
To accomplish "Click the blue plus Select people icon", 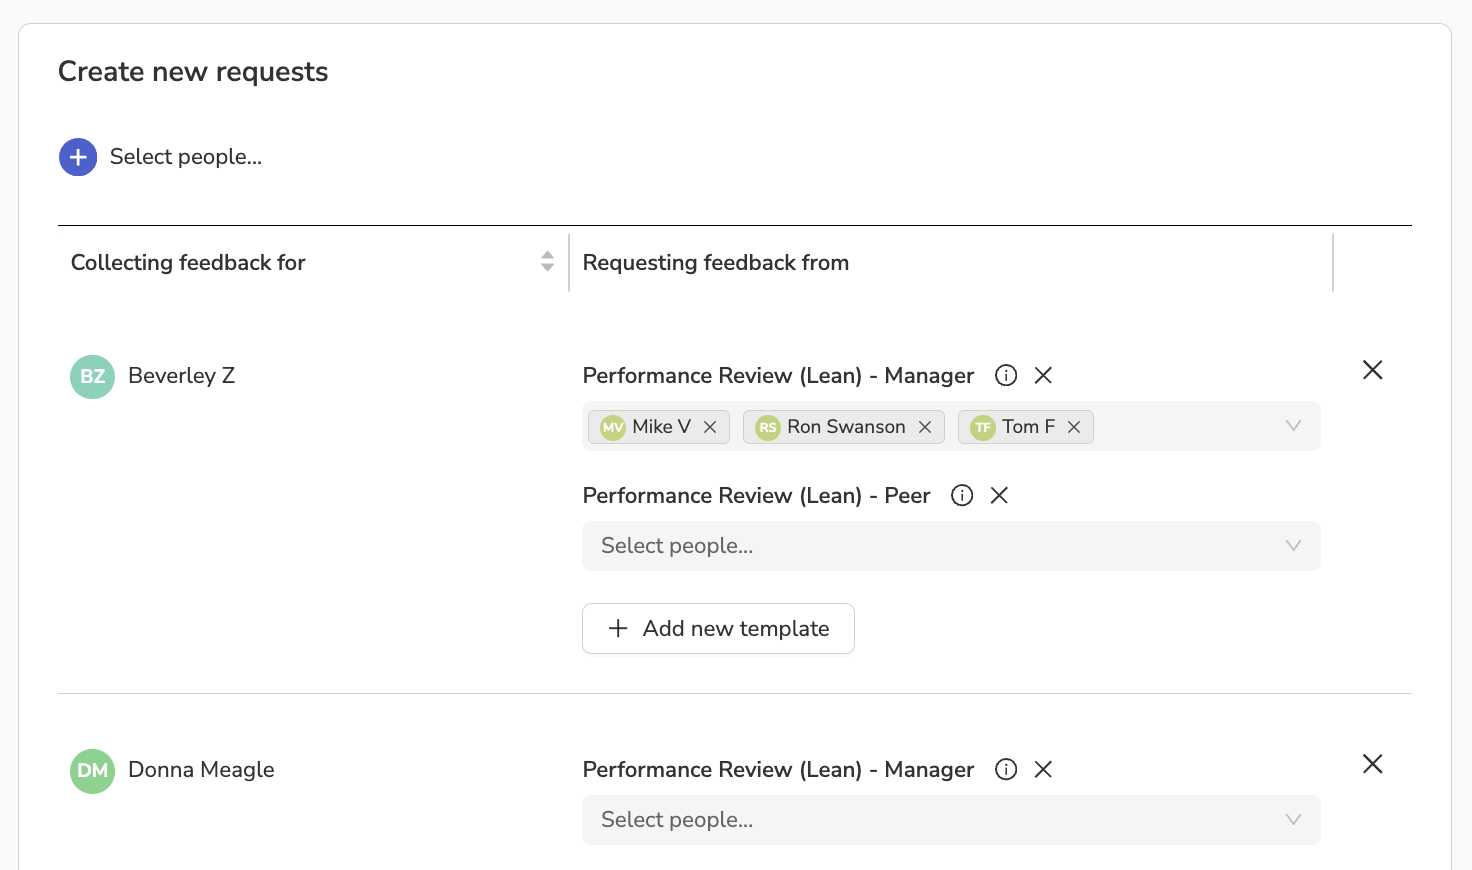I will (78, 157).
